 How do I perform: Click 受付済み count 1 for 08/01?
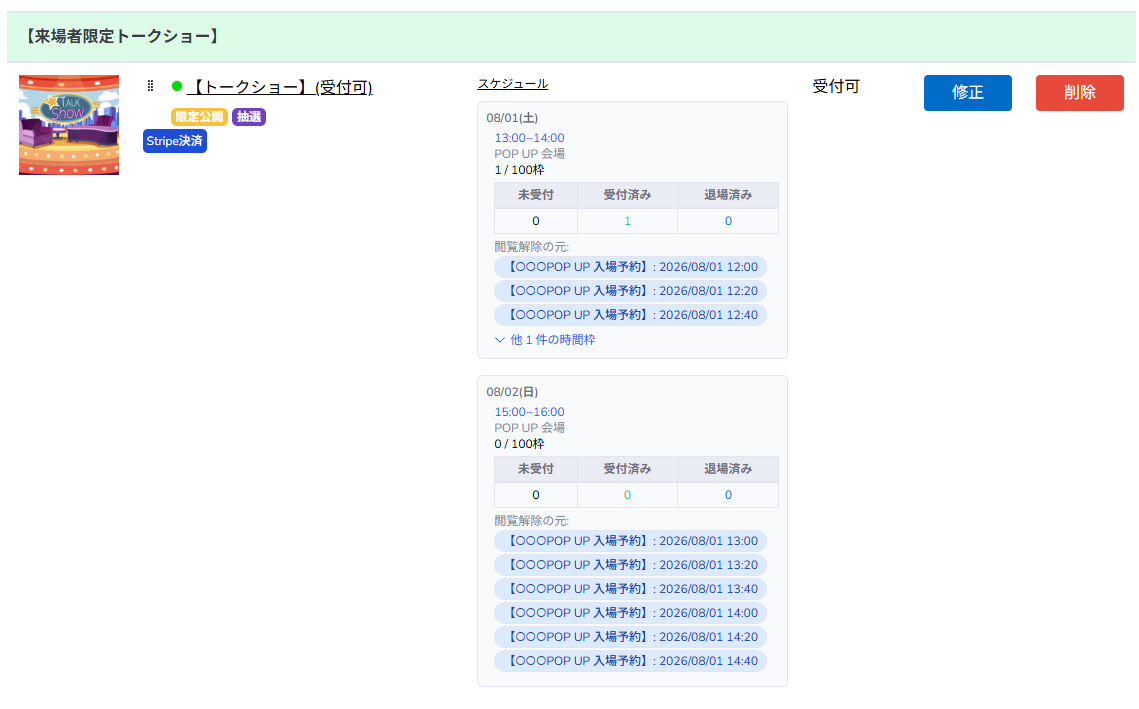pyautogui.click(x=628, y=221)
